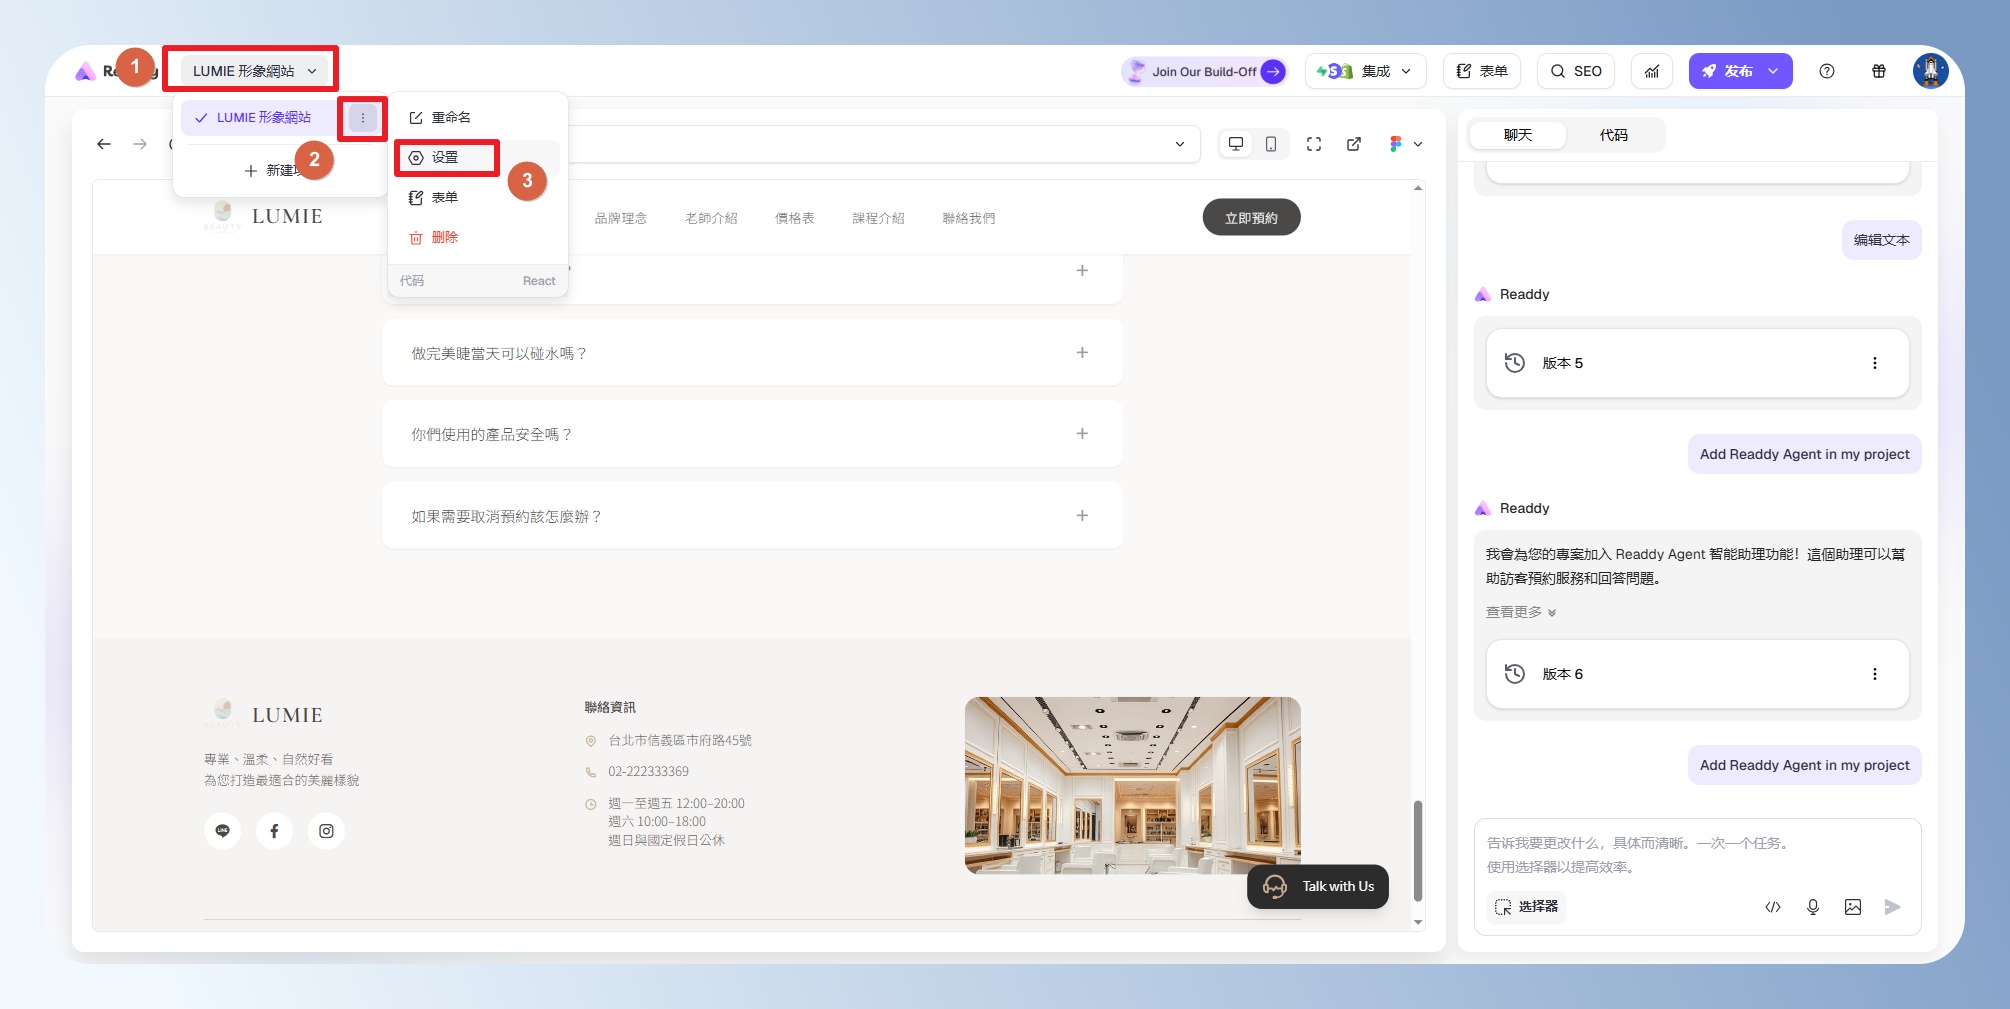Viewport: 2010px width, 1009px height.
Task: Expand the LUMIE 形象網站 project dropdown
Action: pyautogui.click(x=254, y=71)
